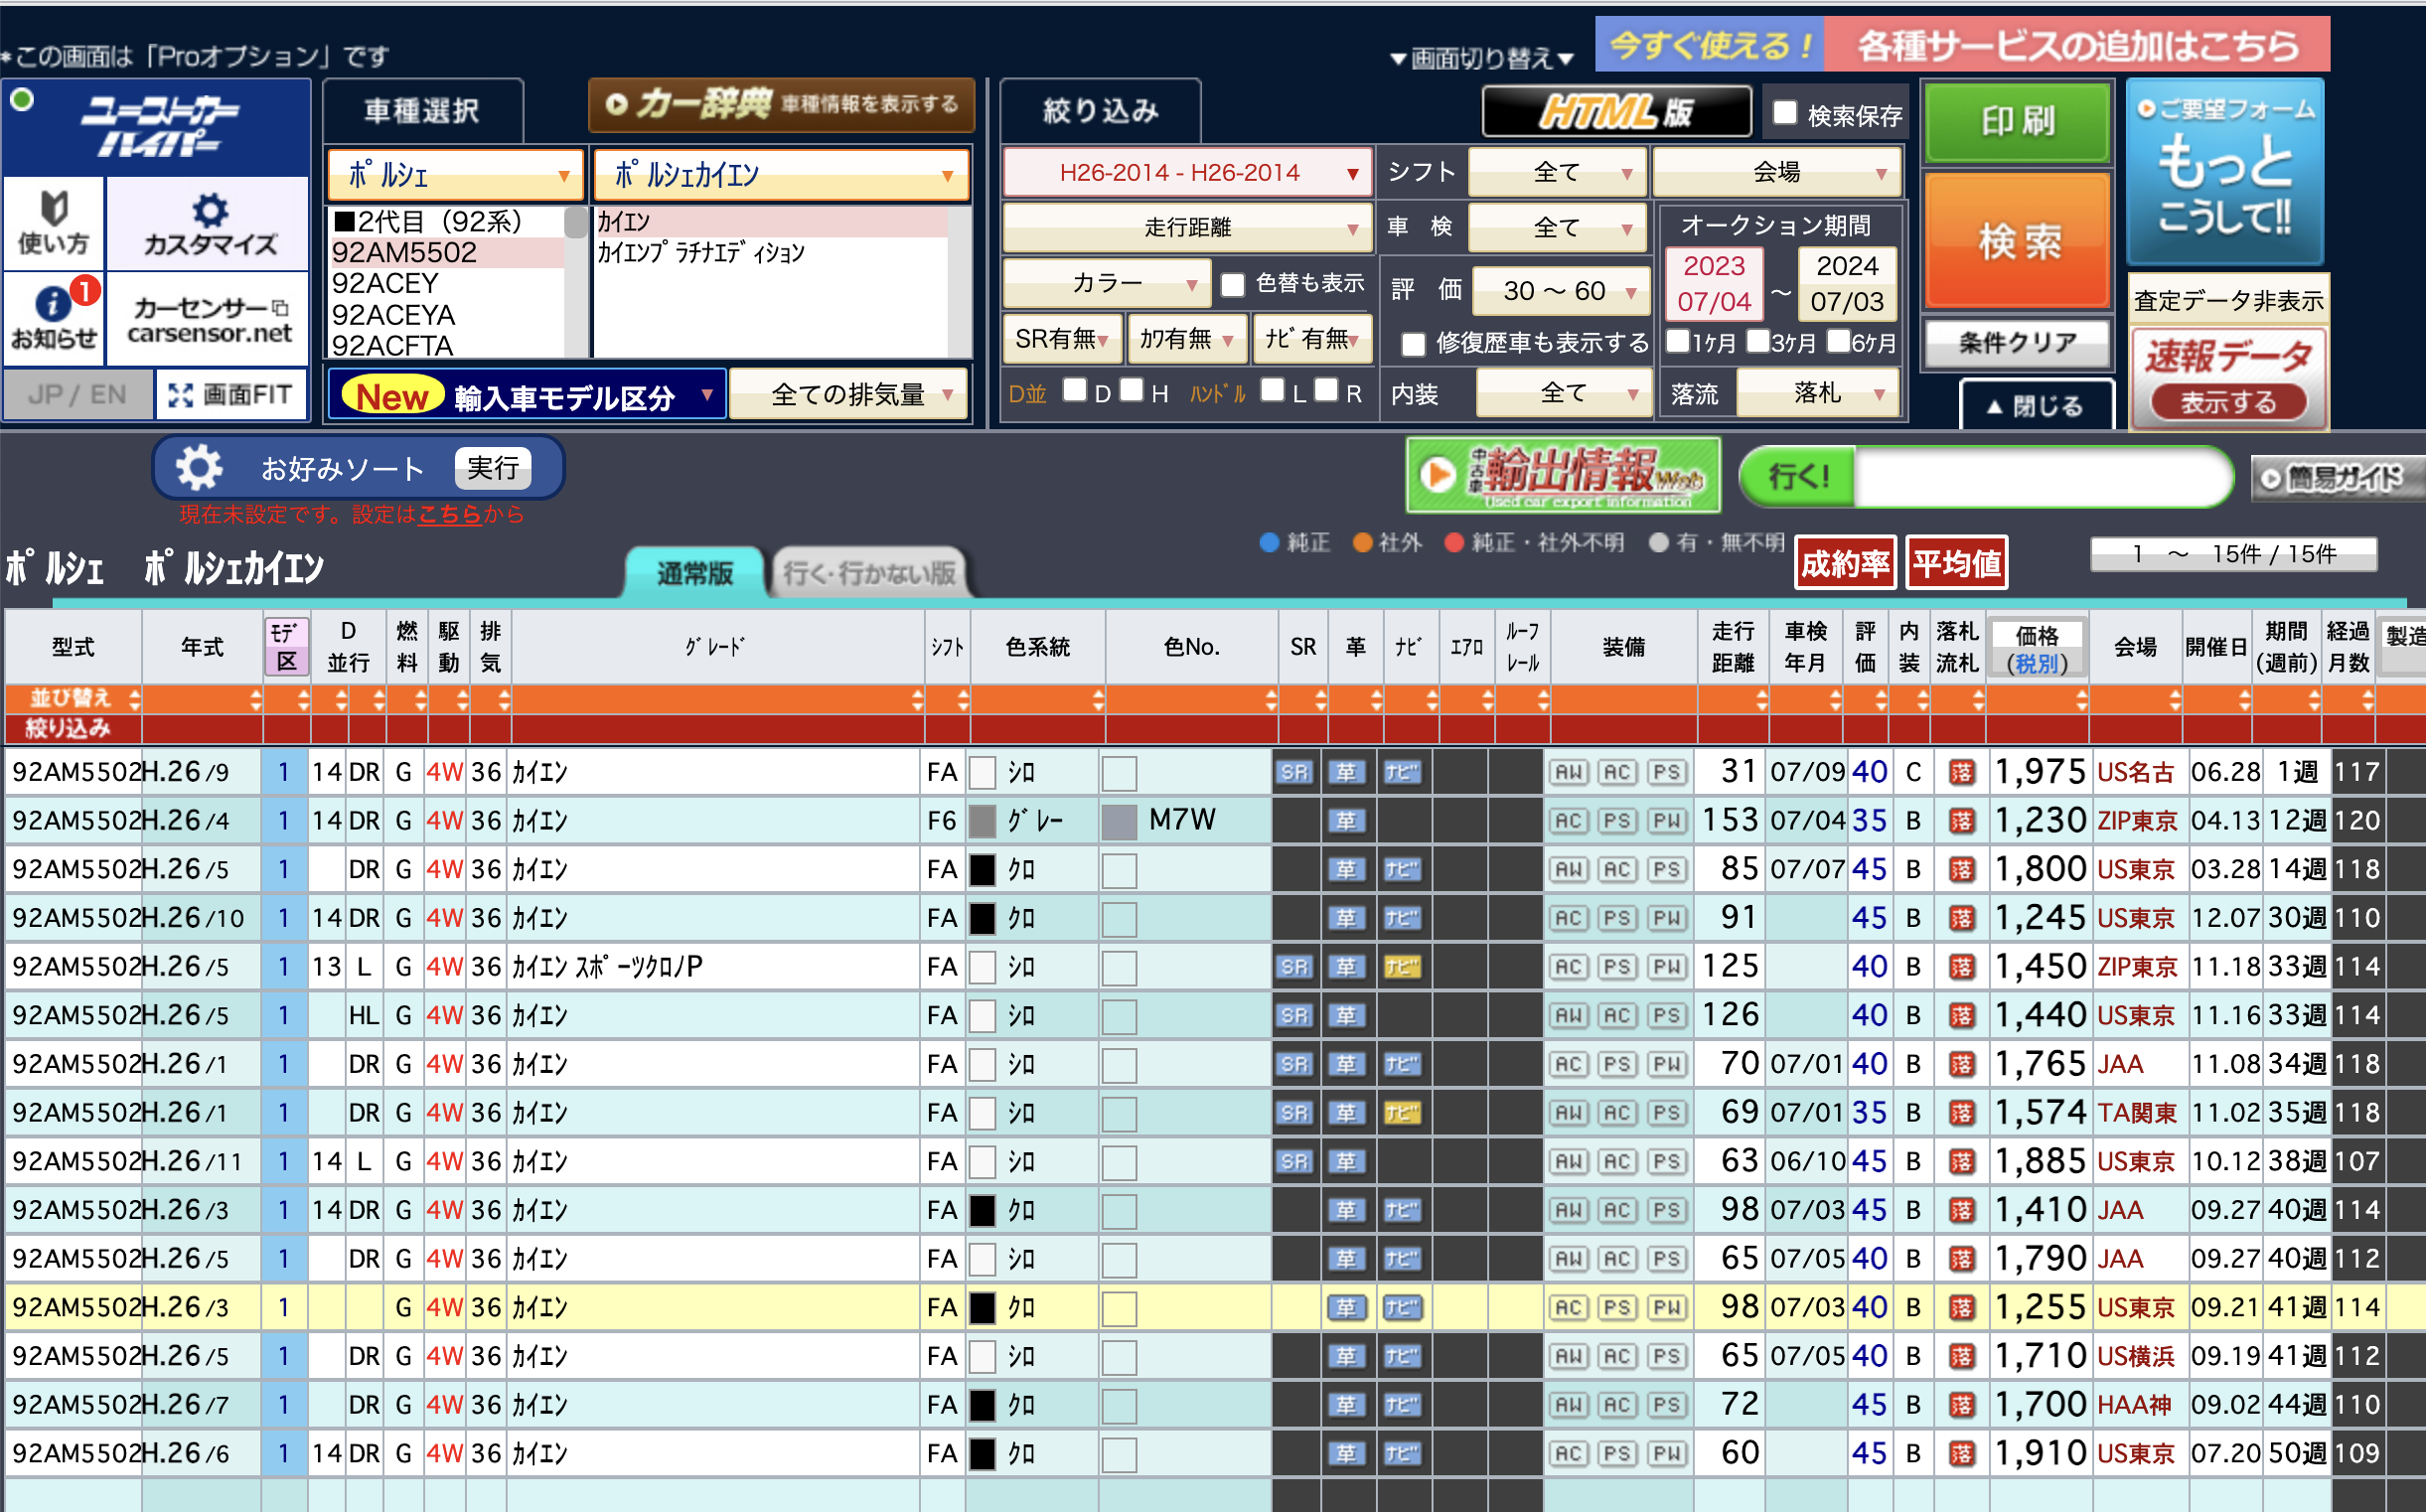Open the 輸出情報 Web banner
Image resolution: width=2426 pixels, height=1512 pixels.
[1563, 475]
